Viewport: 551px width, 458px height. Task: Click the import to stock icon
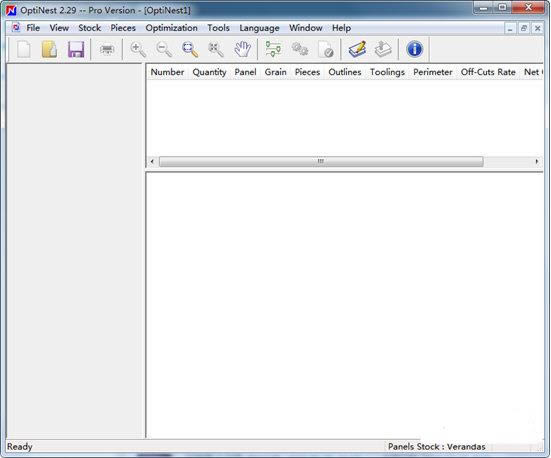point(383,49)
